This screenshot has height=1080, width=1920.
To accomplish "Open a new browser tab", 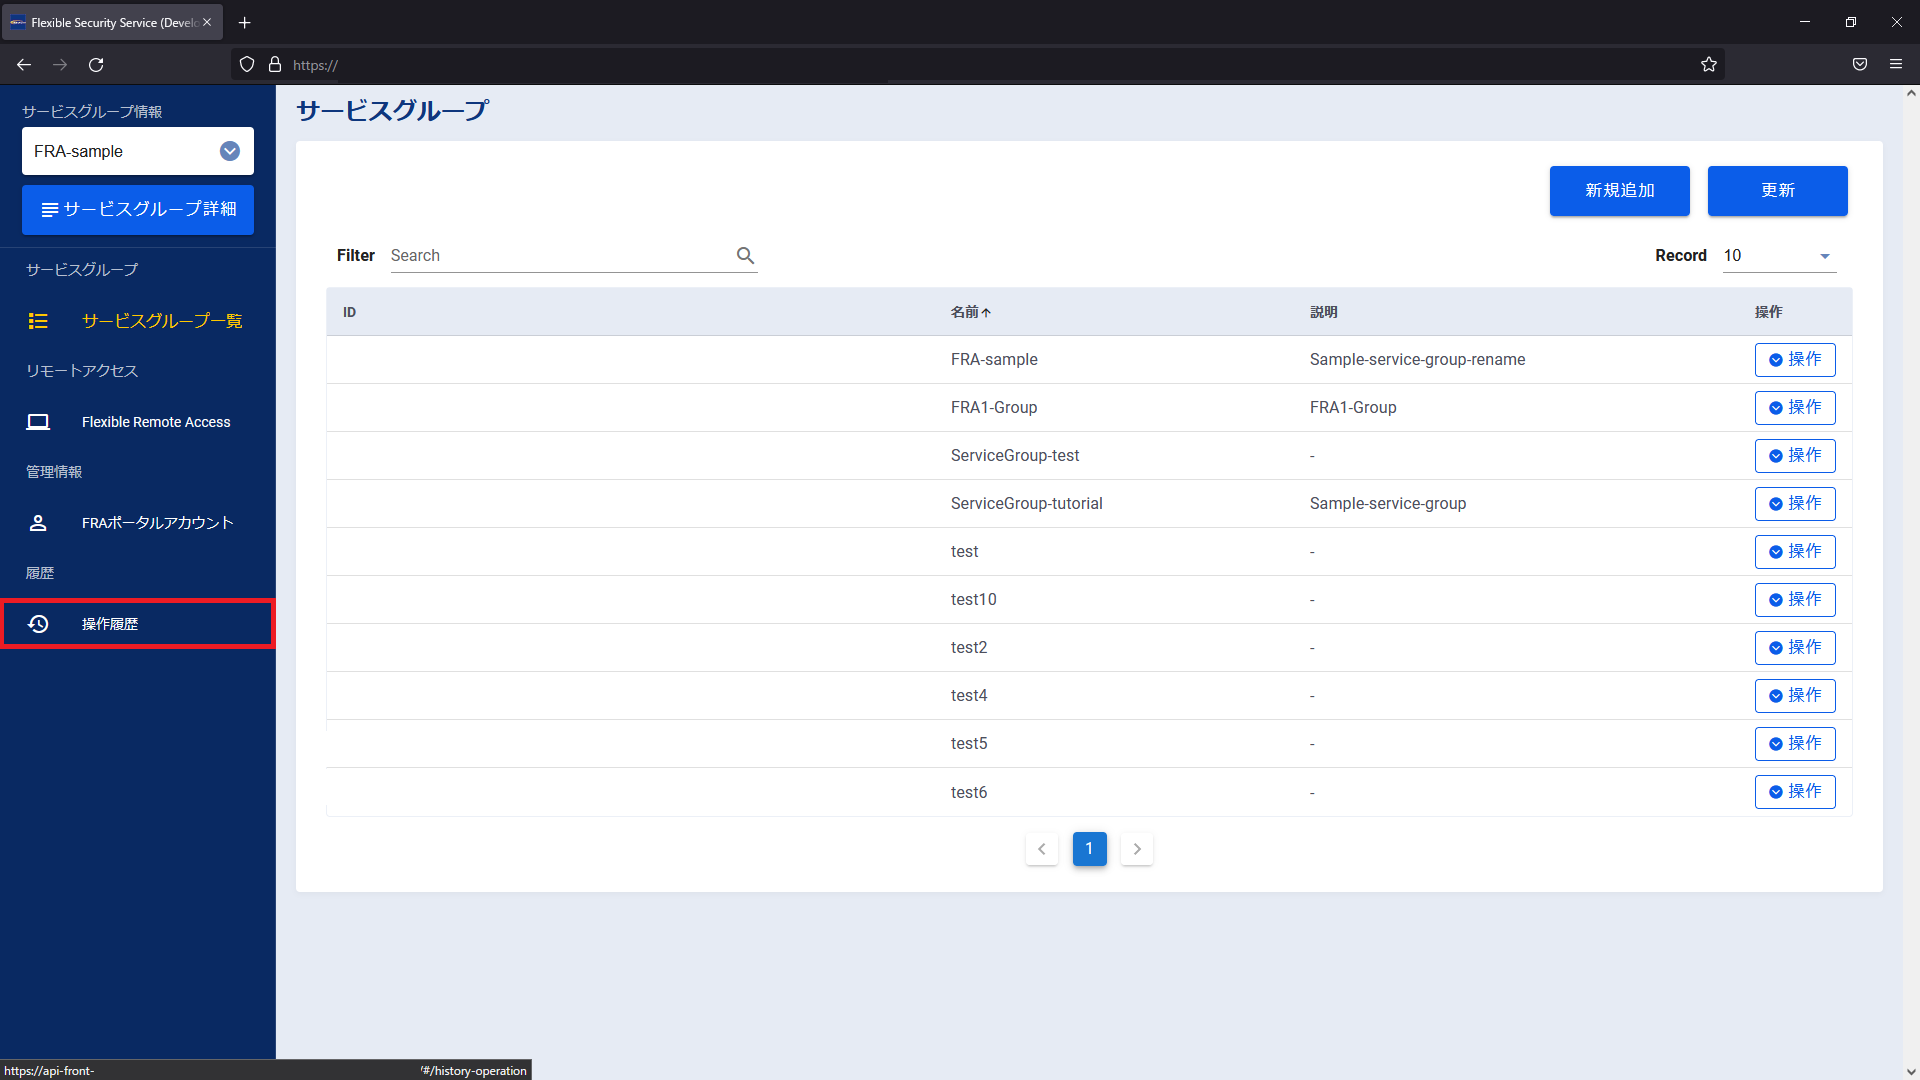I will click(245, 22).
